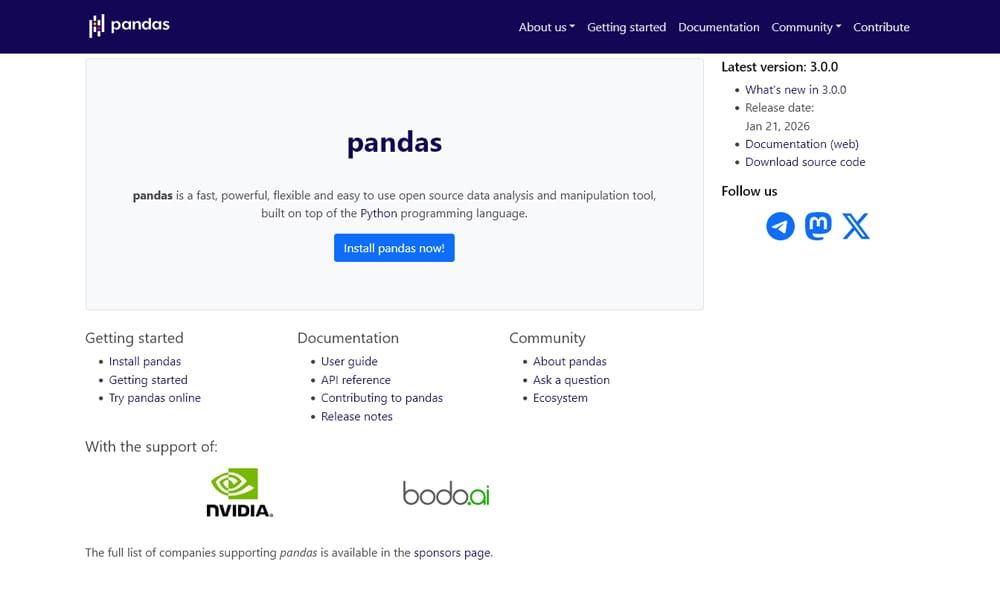Select Documentation in the top navigation
The image size is (1000, 600).
[x=719, y=27]
